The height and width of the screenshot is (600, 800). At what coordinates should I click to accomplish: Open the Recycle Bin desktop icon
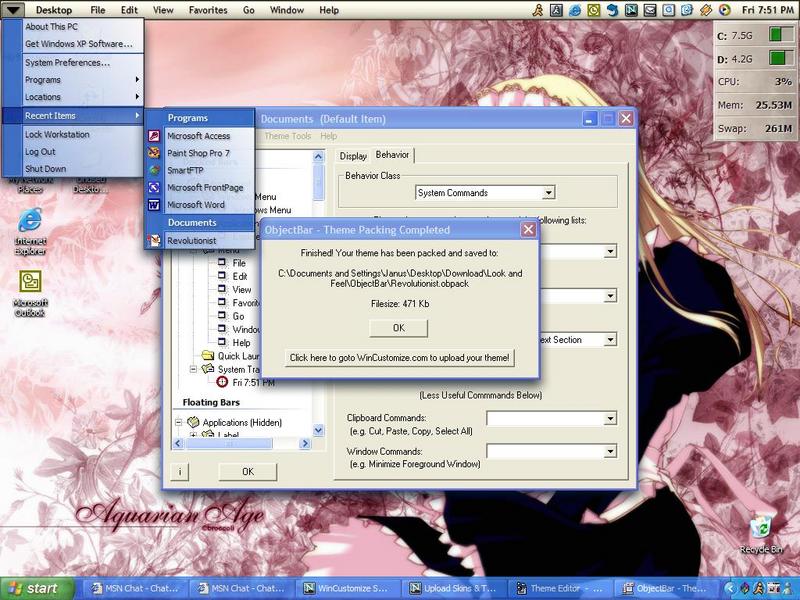(x=761, y=528)
